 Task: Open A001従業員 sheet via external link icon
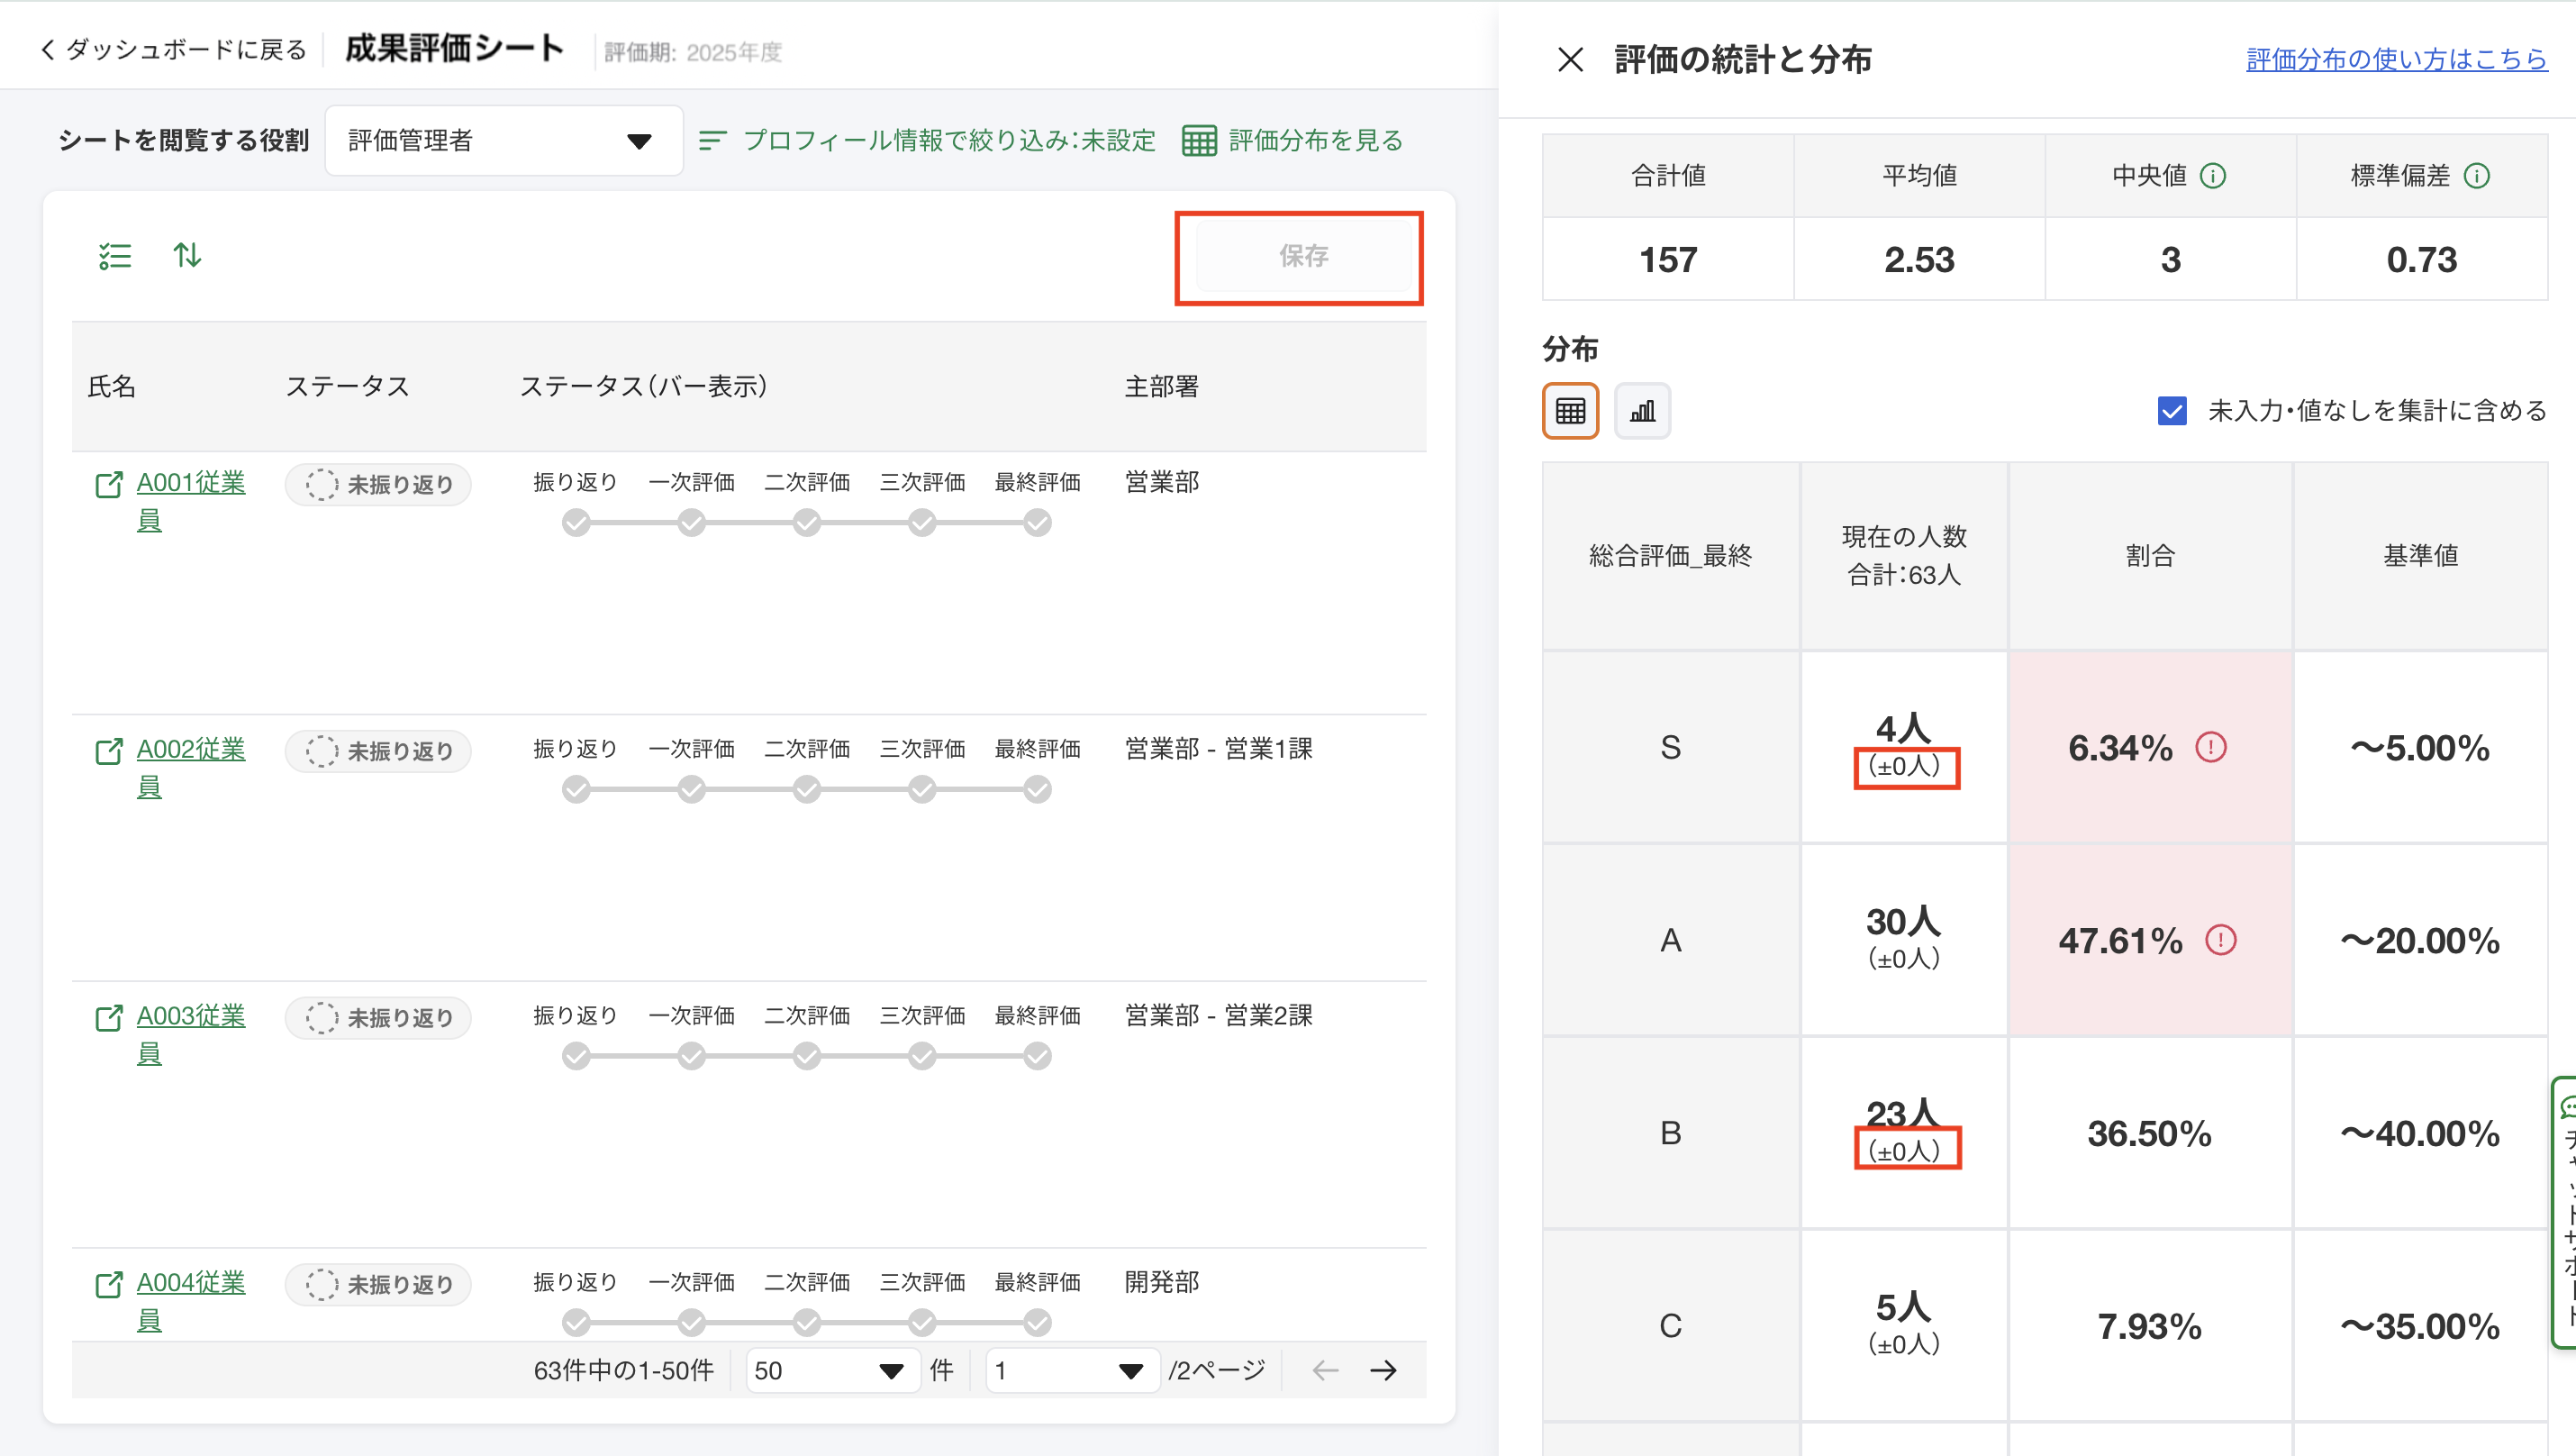coord(108,485)
